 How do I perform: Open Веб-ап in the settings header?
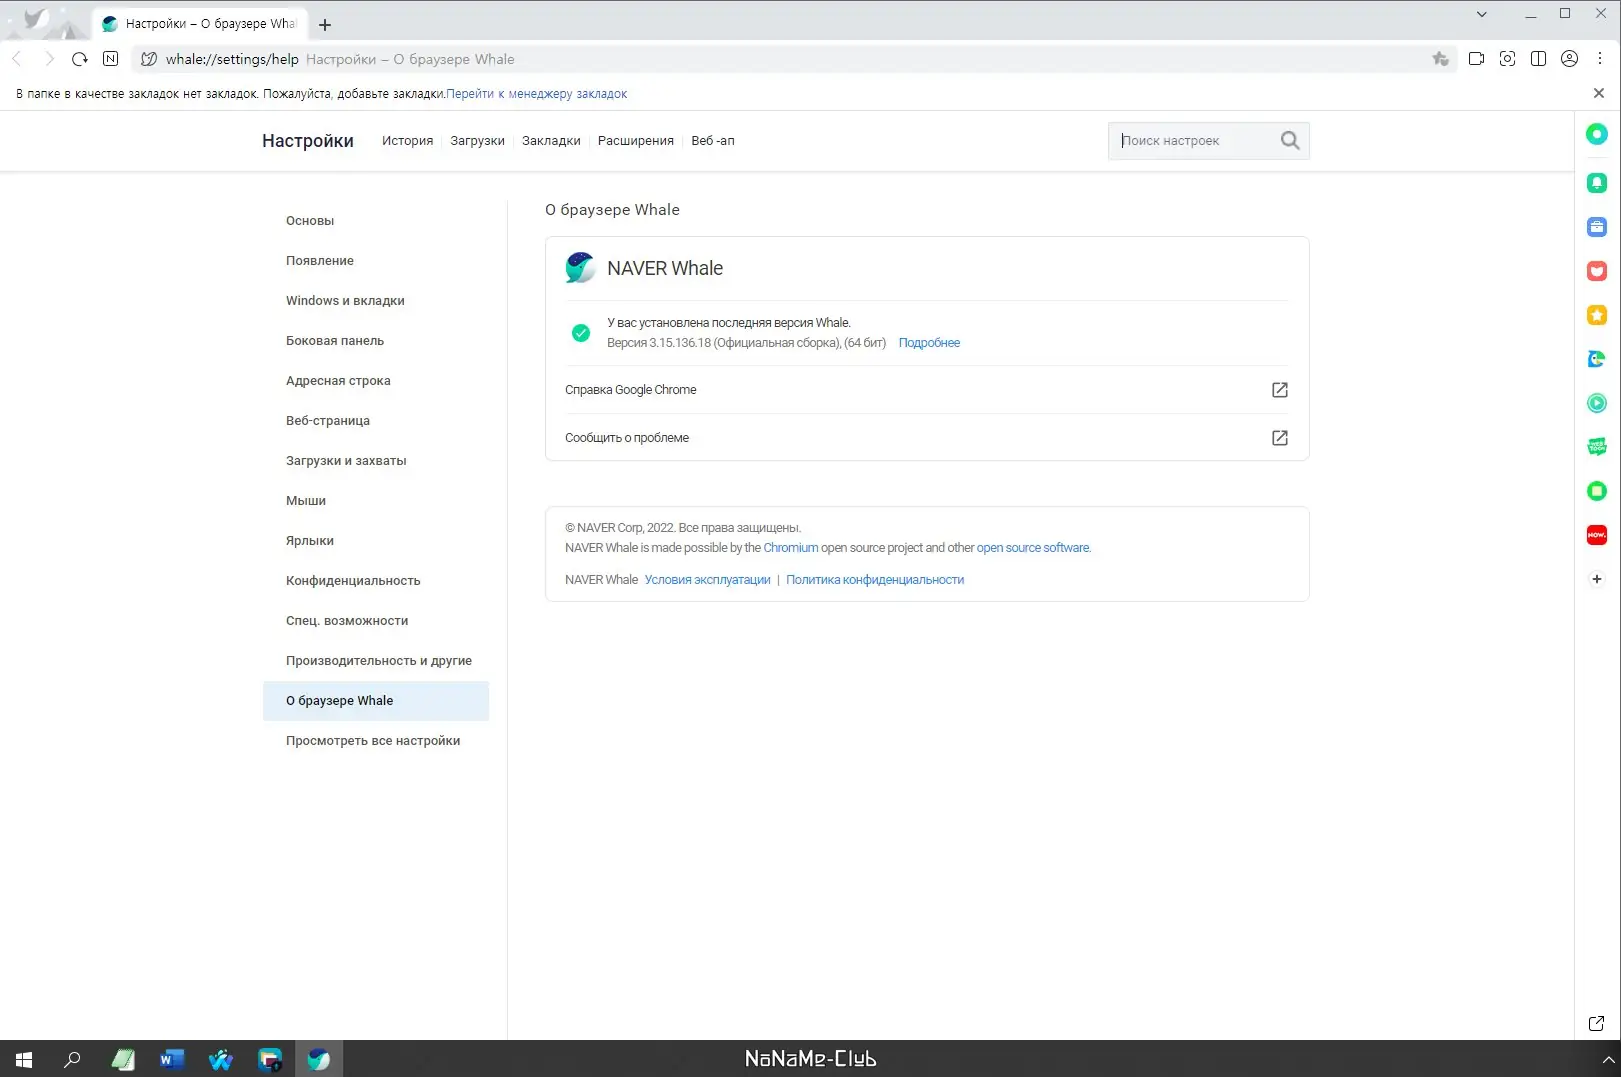(713, 141)
